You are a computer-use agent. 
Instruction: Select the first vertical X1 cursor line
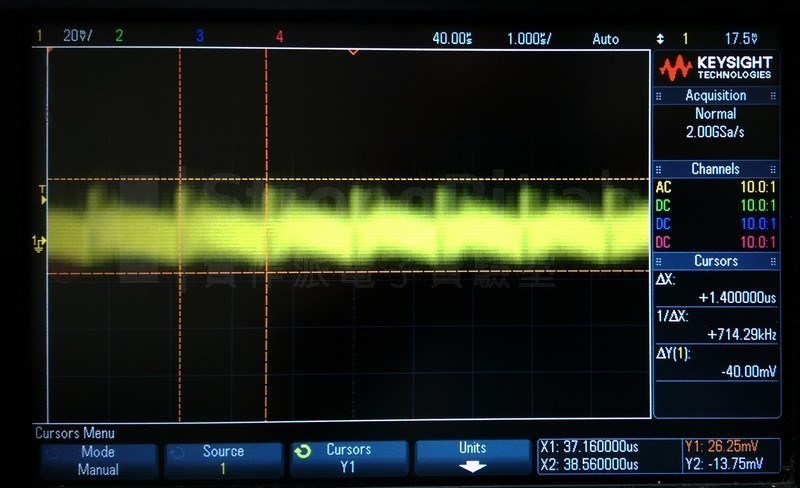click(x=180, y=234)
